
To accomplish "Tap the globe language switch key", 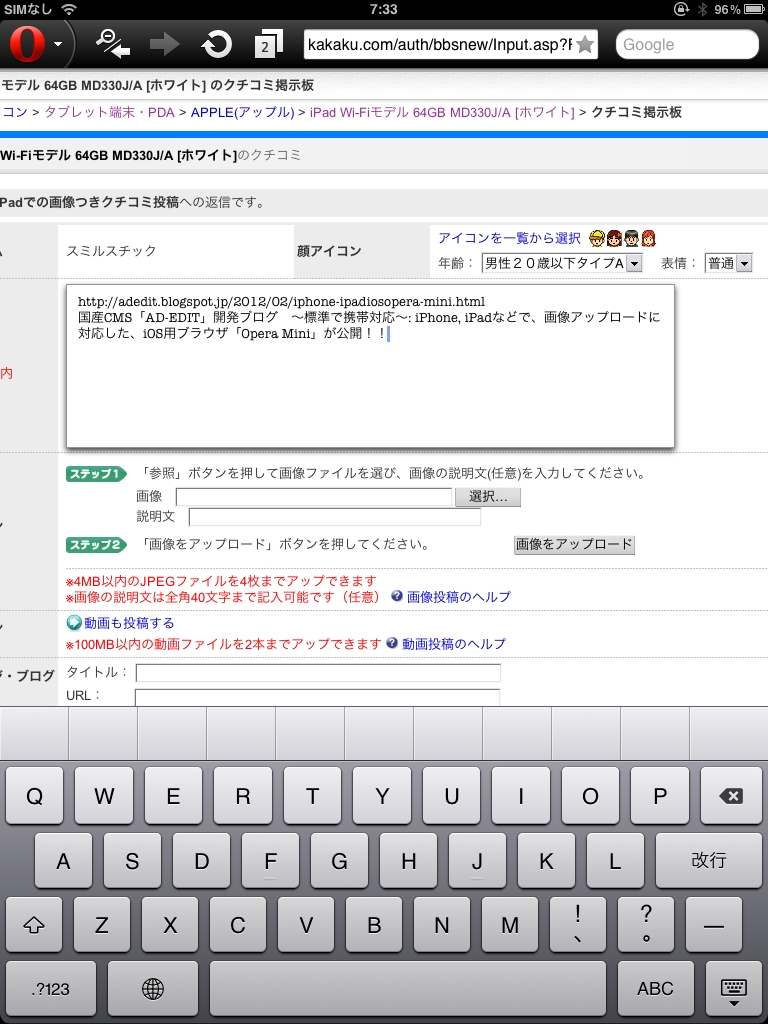I will click(x=153, y=989).
